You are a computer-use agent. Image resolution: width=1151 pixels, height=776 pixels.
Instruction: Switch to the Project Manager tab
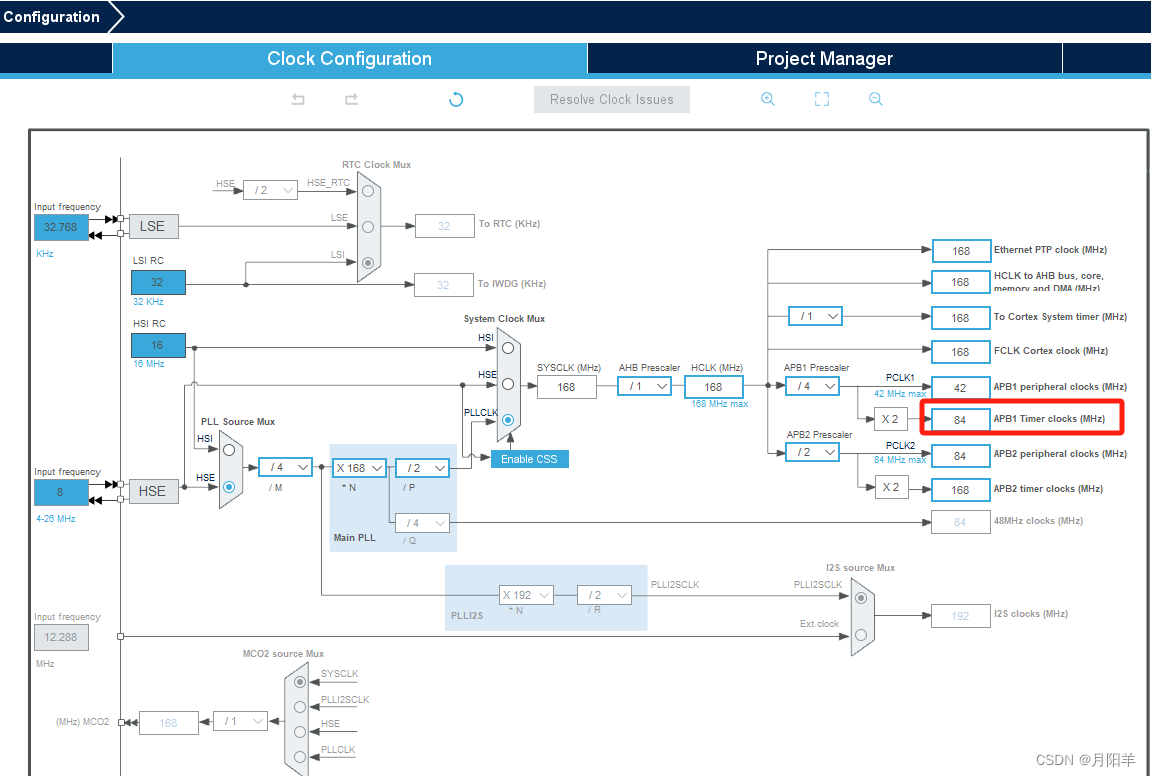[823, 59]
